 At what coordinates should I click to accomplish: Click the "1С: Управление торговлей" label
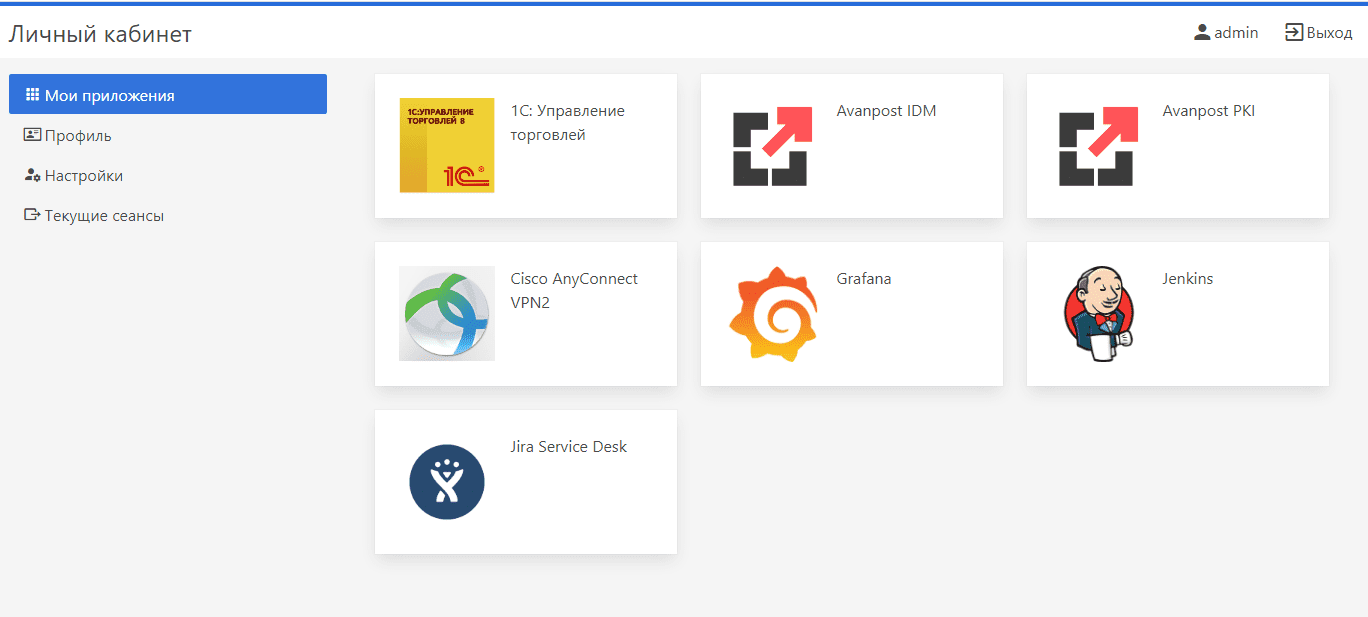tap(567, 123)
